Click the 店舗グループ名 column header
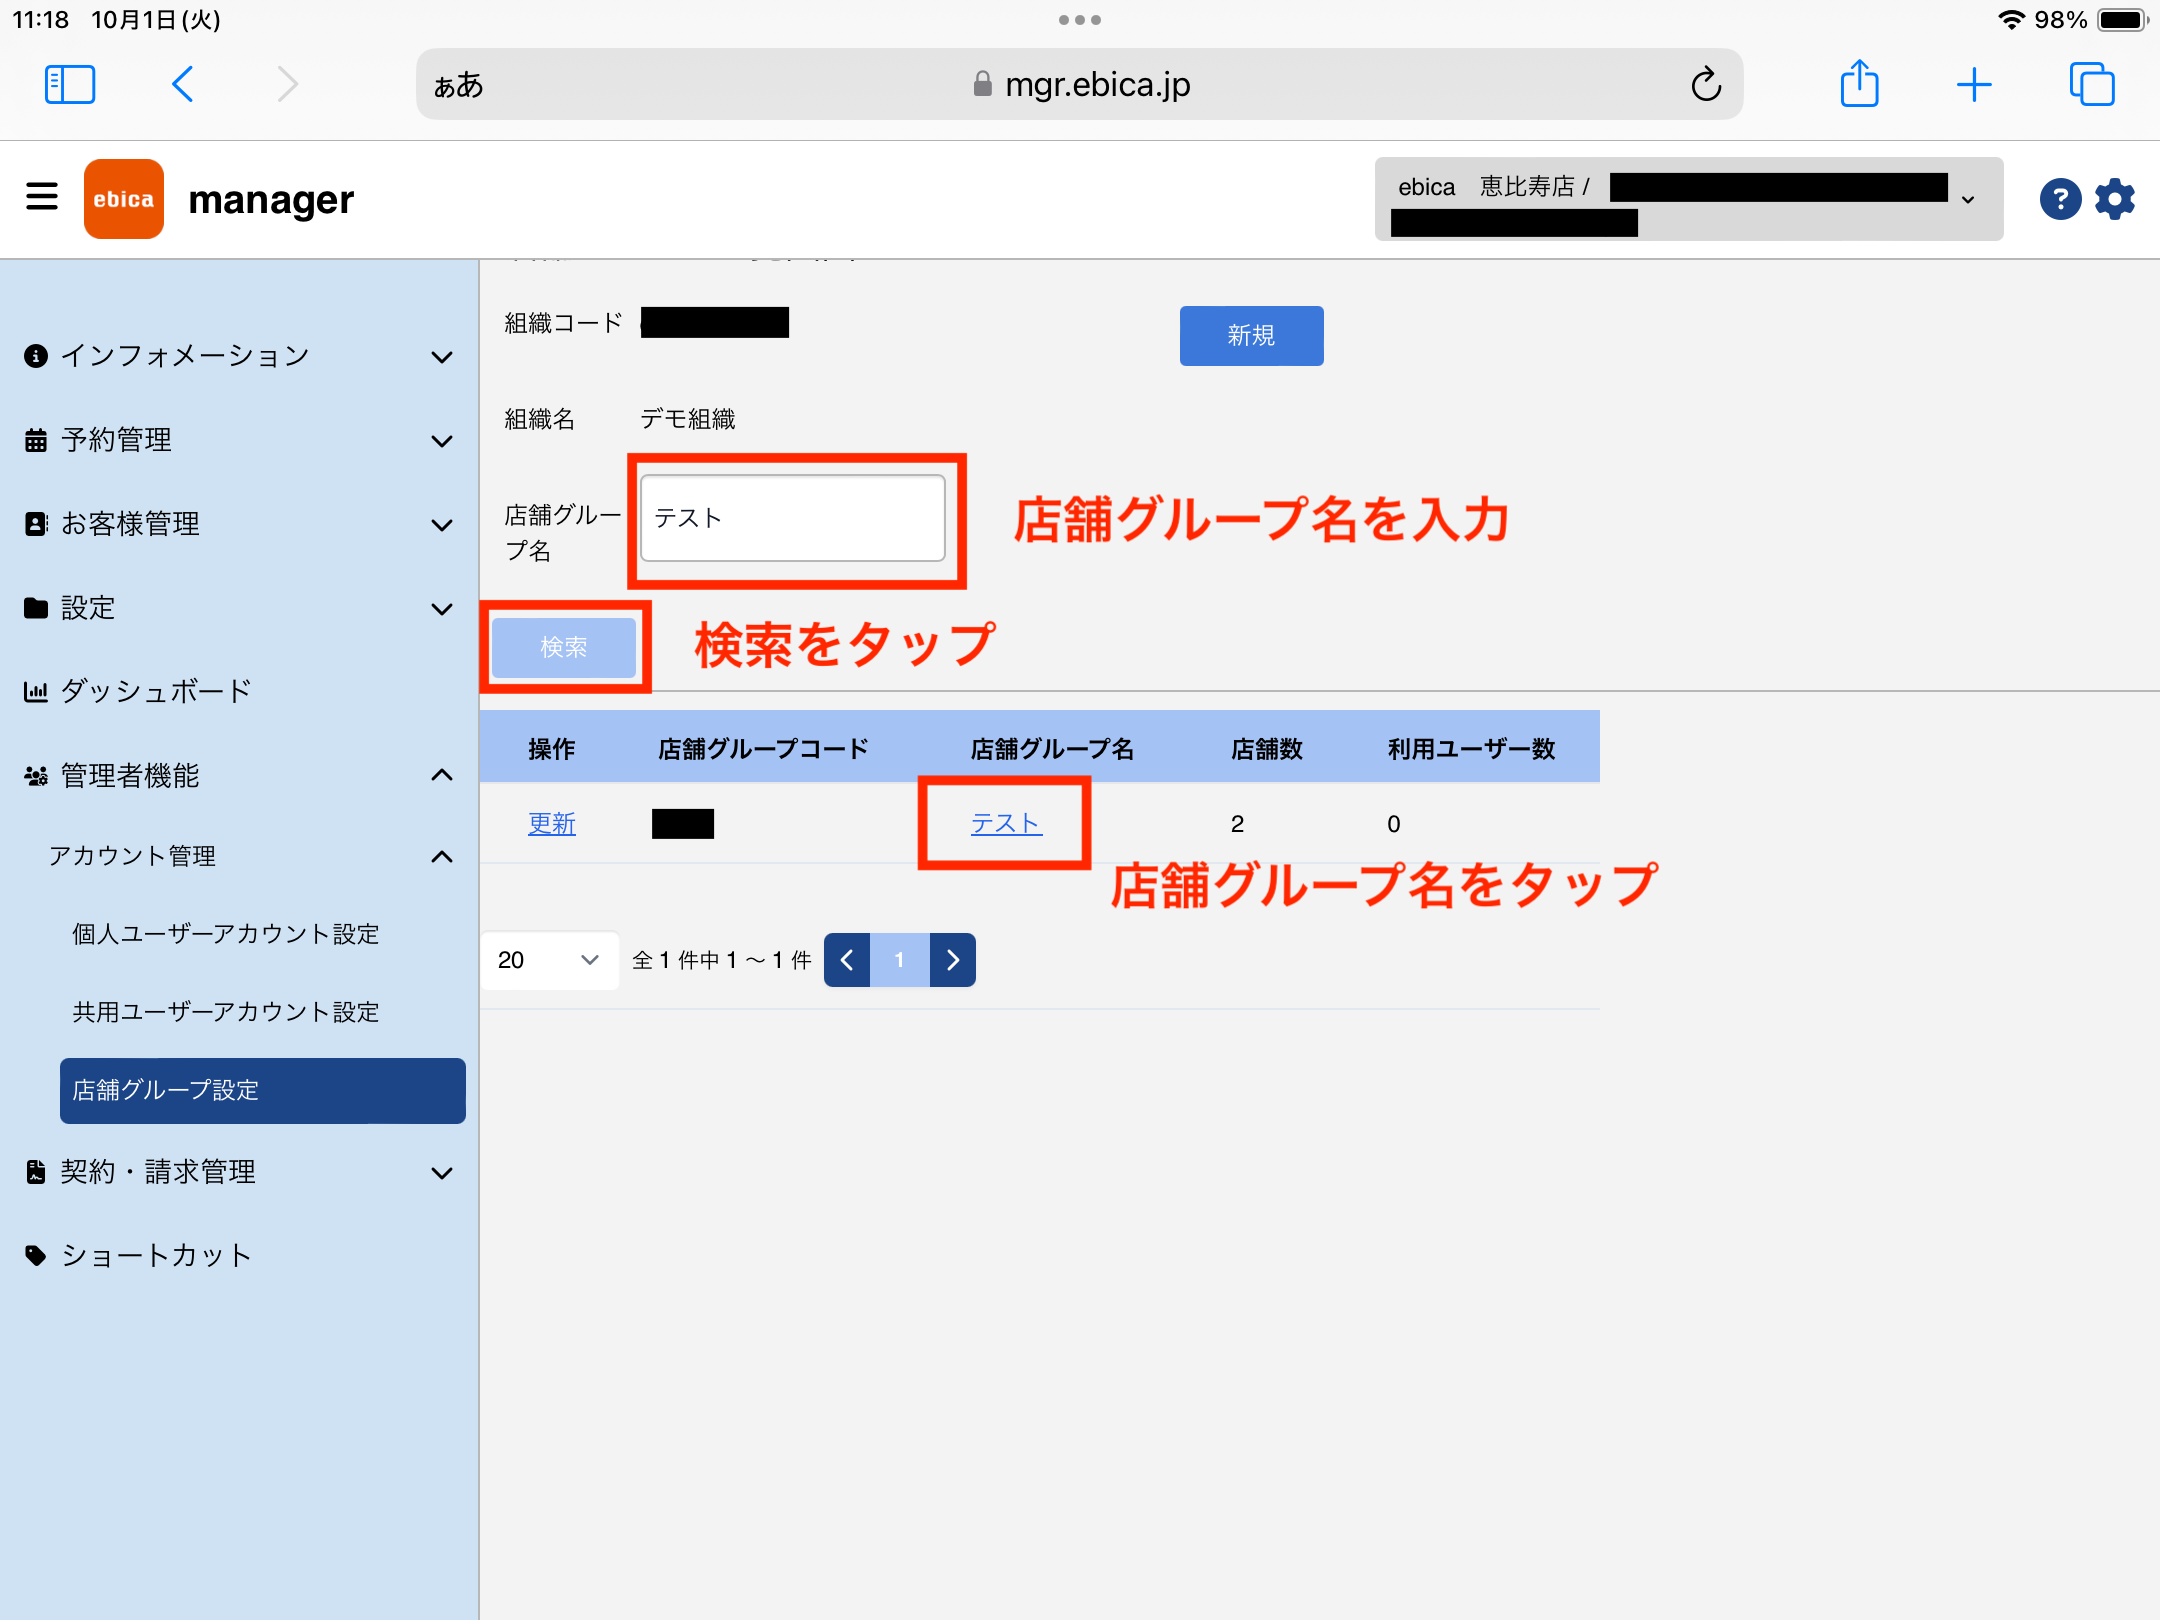This screenshot has width=2160, height=1620. pos(1052,749)
